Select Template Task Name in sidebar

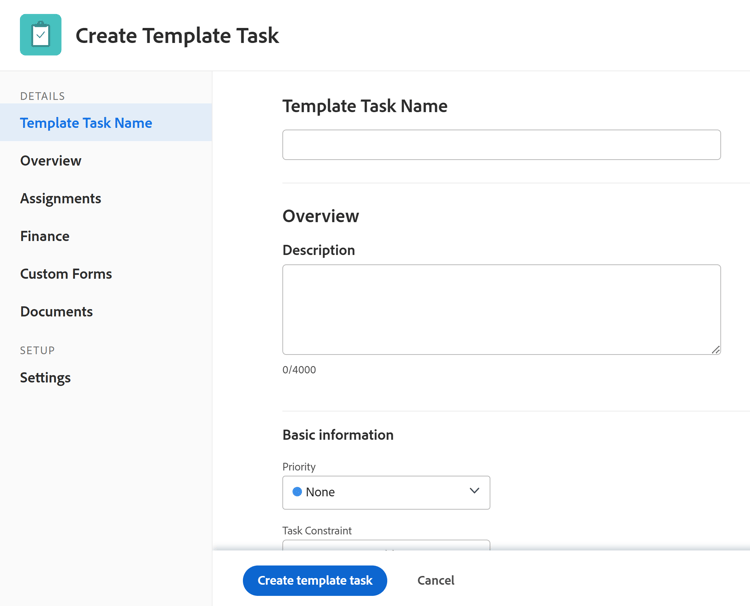(x=106, y=122)
